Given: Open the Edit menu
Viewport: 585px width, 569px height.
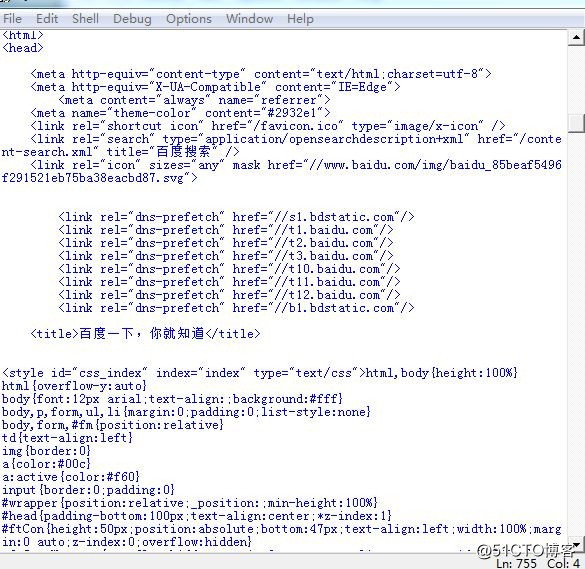Looking at the screenshot, I should click(47, 19).
